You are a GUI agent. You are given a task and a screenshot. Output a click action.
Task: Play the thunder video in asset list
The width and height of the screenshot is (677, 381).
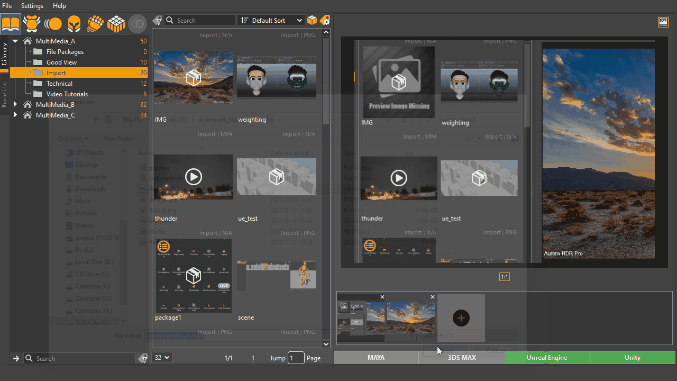click(193, 177)
